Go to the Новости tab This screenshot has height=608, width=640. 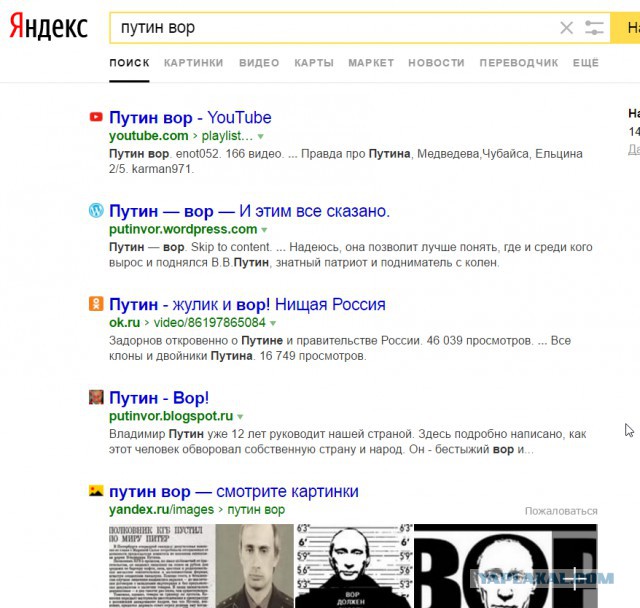(436, 63)
